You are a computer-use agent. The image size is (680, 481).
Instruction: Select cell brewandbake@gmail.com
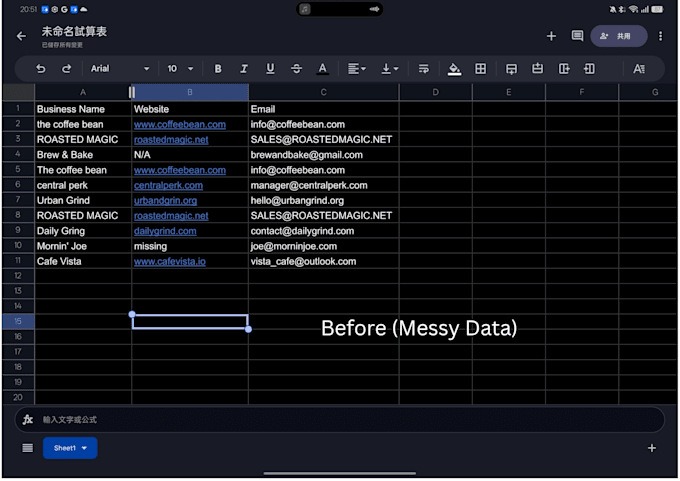pos(324,155)
